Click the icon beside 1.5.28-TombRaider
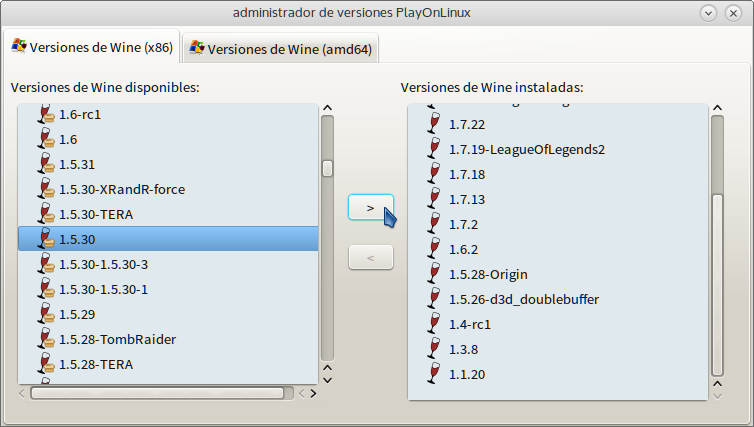 point(44,339)
